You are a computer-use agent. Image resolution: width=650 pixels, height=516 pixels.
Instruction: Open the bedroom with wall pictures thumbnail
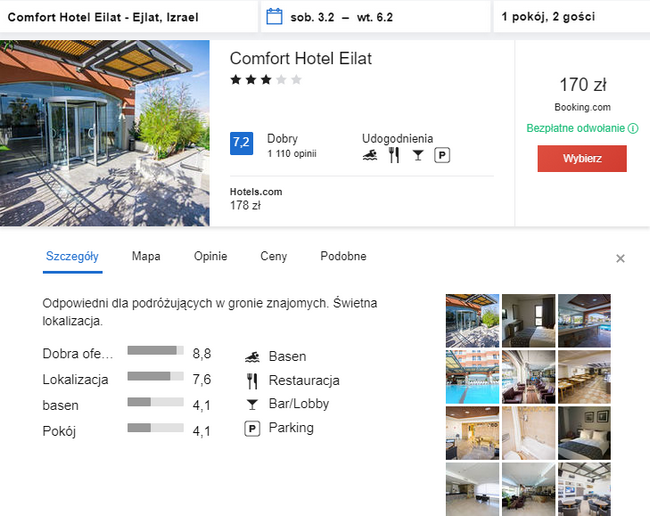coord(584,433)
